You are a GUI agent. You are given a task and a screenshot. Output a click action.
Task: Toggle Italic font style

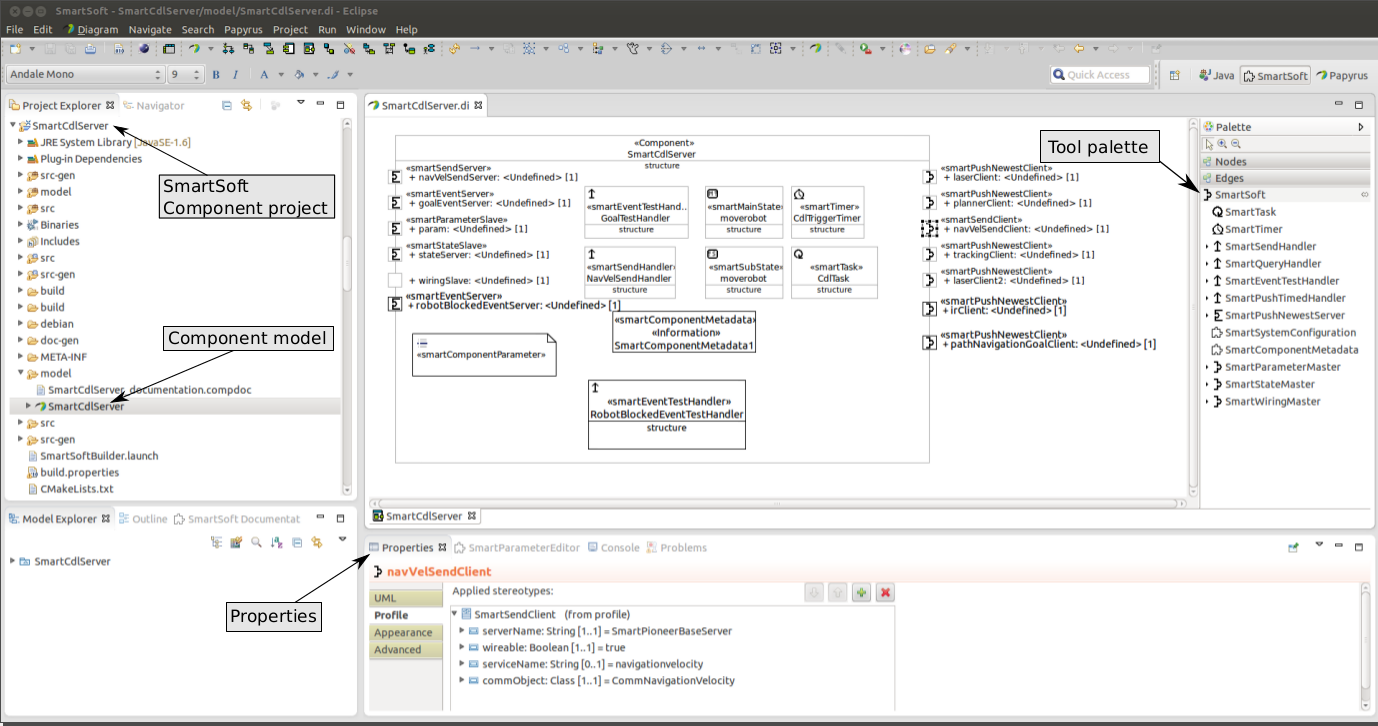point(236,74)
